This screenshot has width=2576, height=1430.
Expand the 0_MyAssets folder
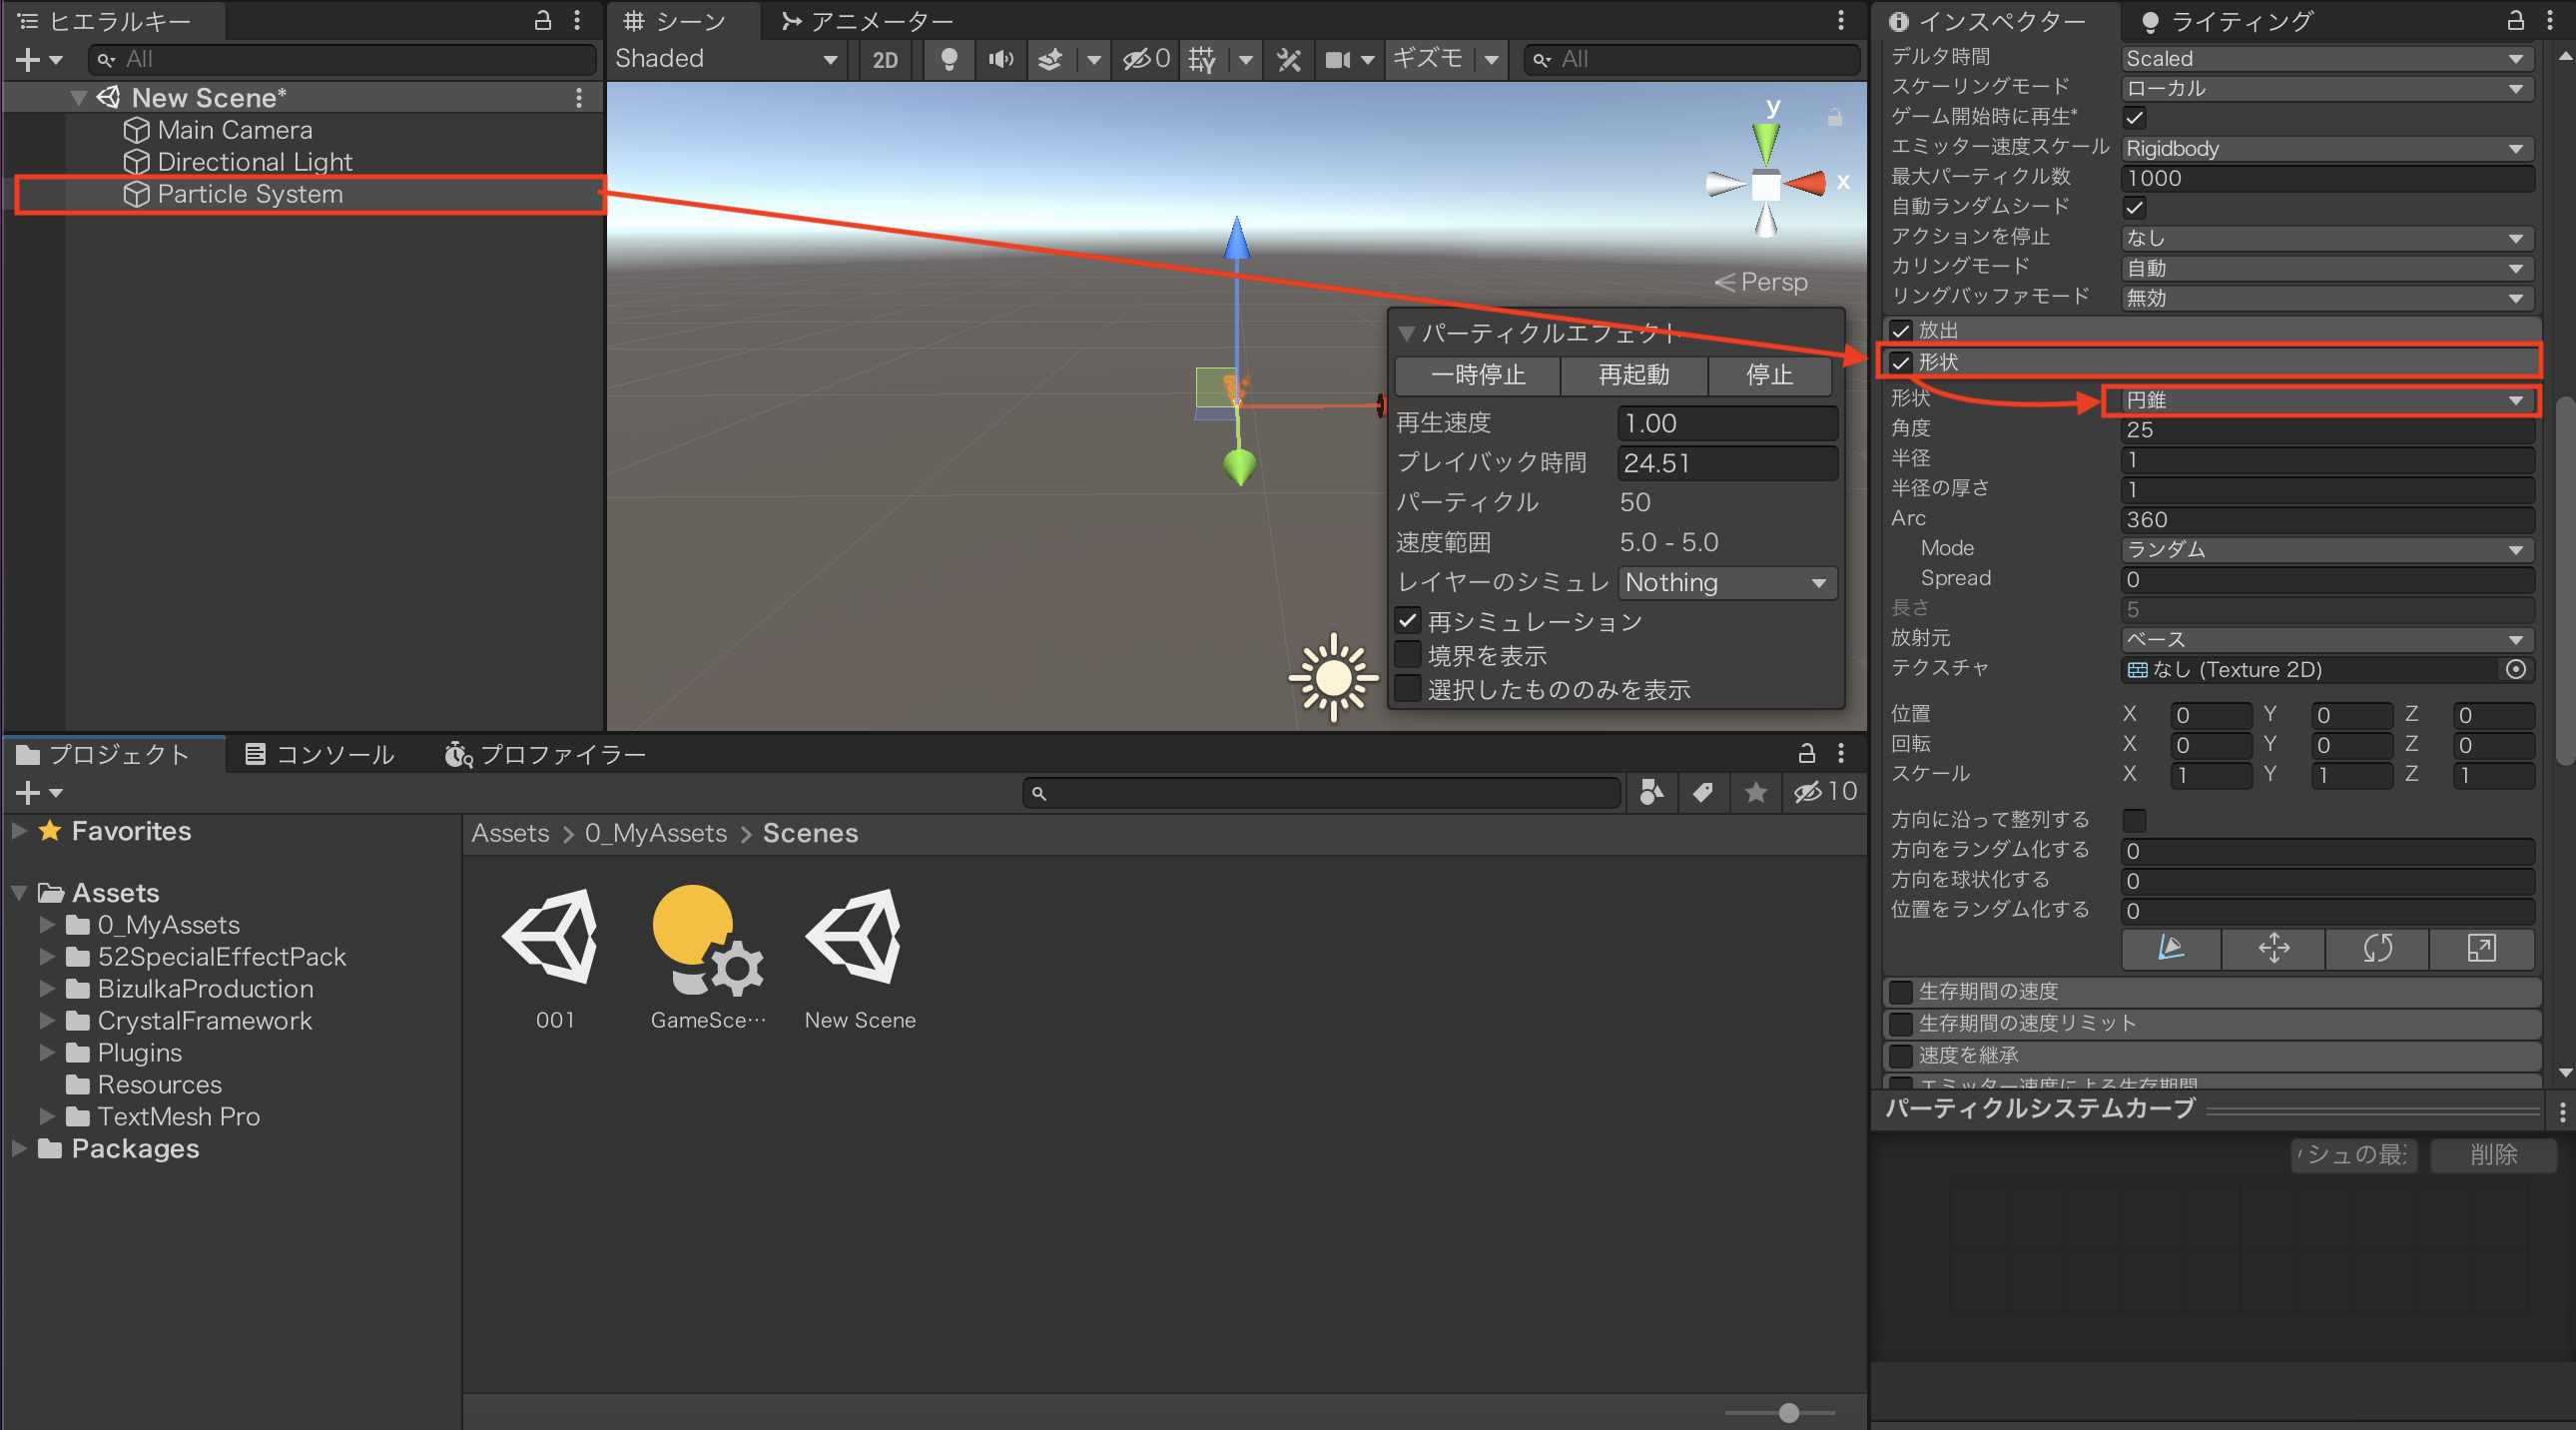coord(47,925)
